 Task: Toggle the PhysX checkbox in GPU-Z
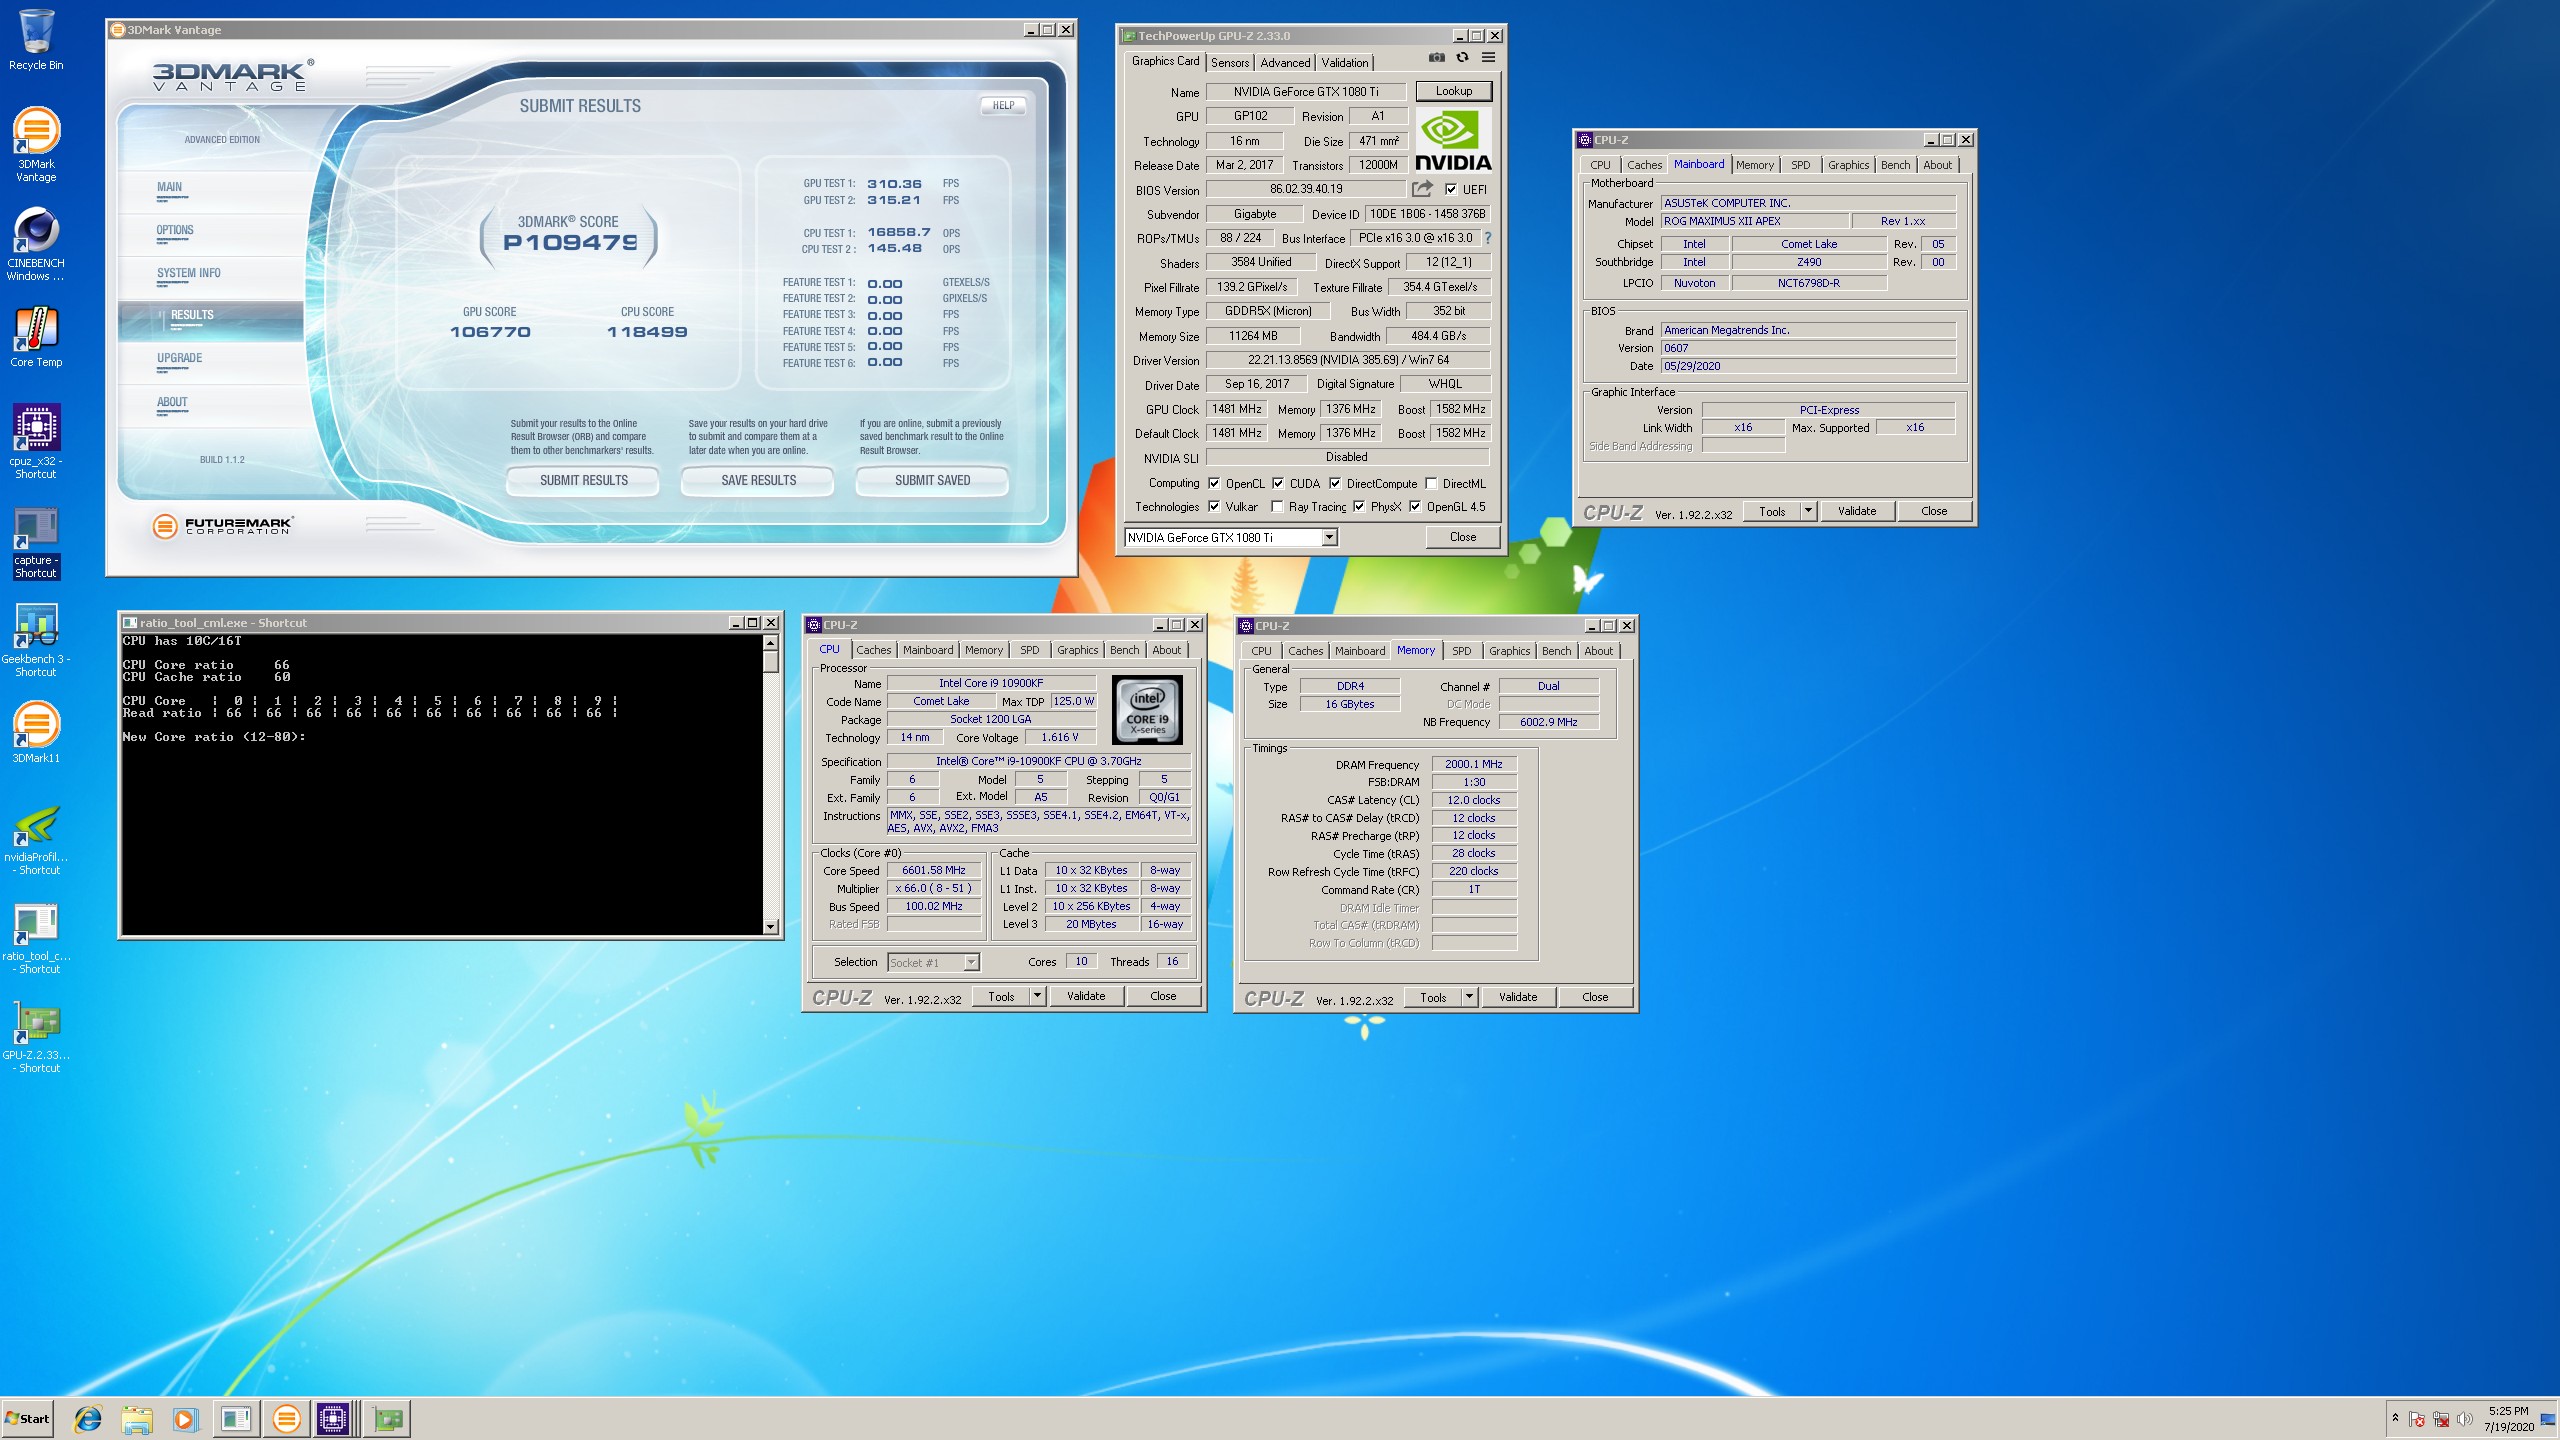1359,506
